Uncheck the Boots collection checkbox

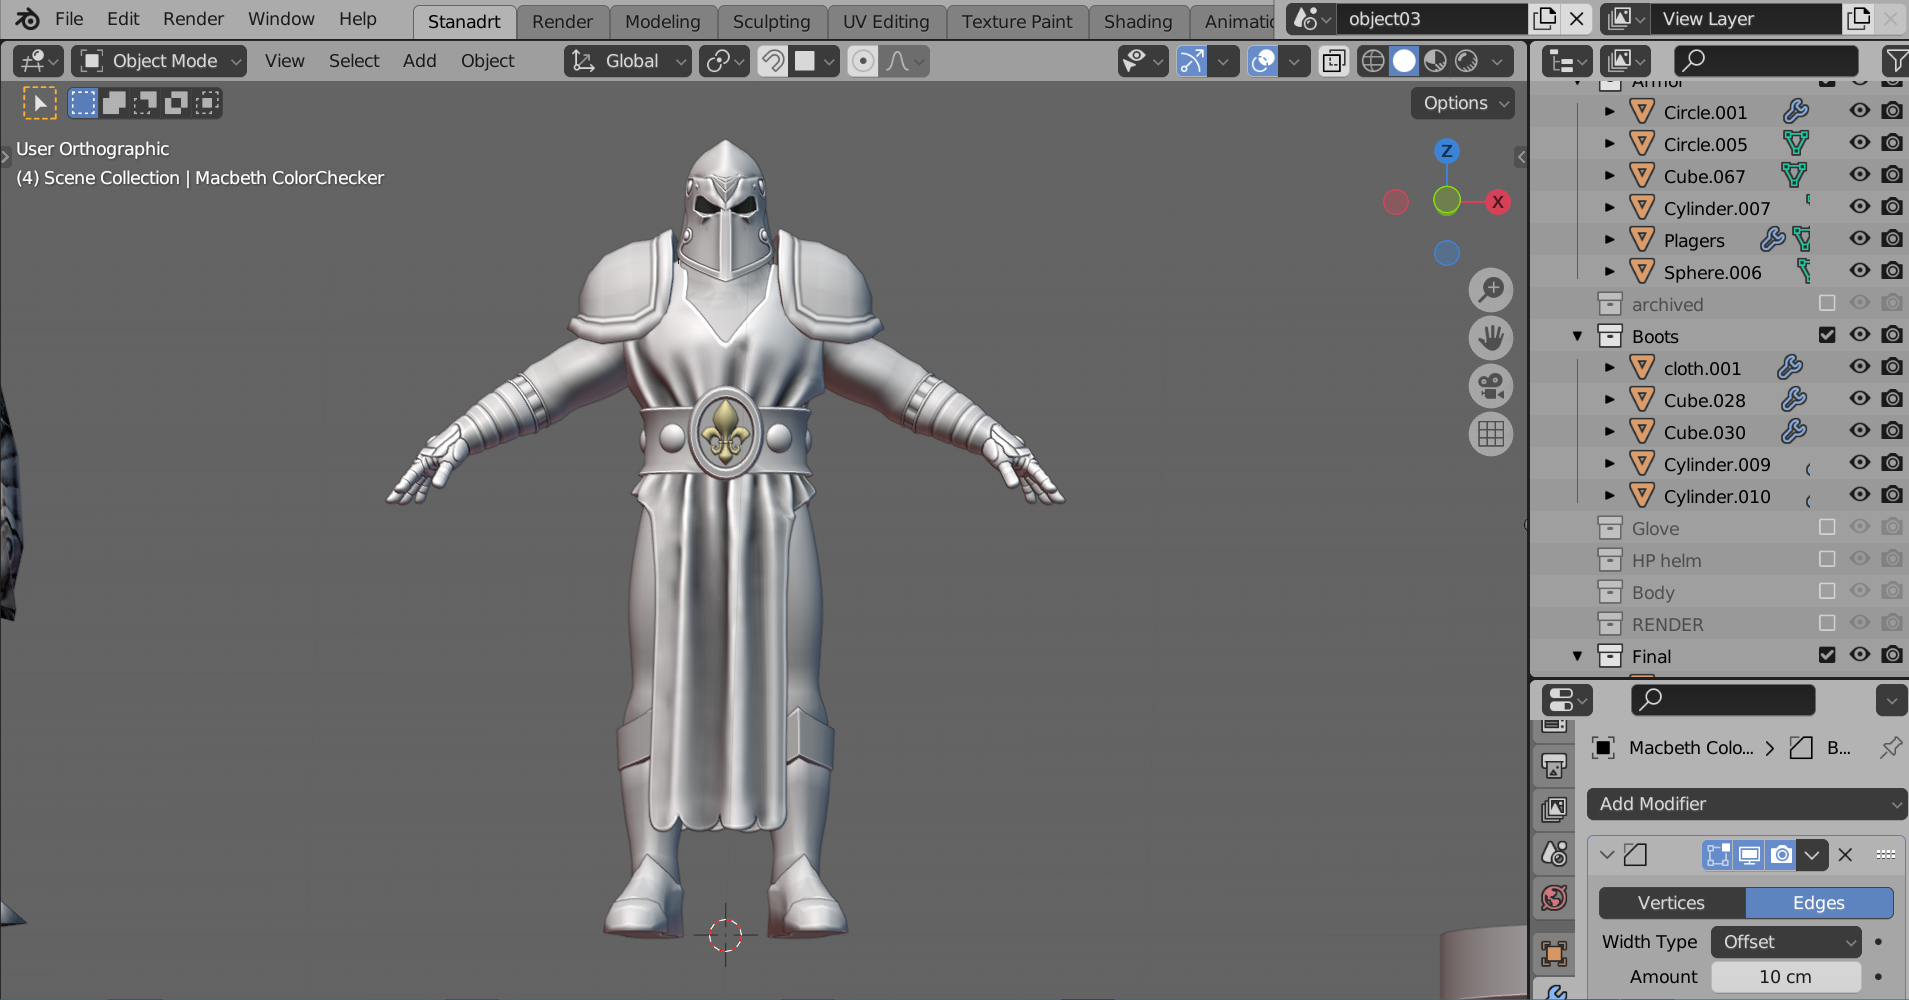(x=1827, y=335)
